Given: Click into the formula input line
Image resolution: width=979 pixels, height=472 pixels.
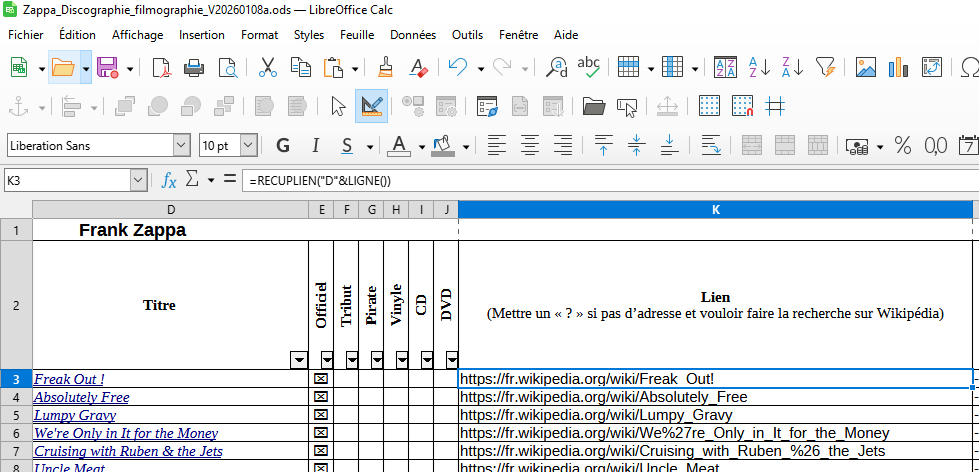Looking at the screenshot, I should (x=611, y=181).
